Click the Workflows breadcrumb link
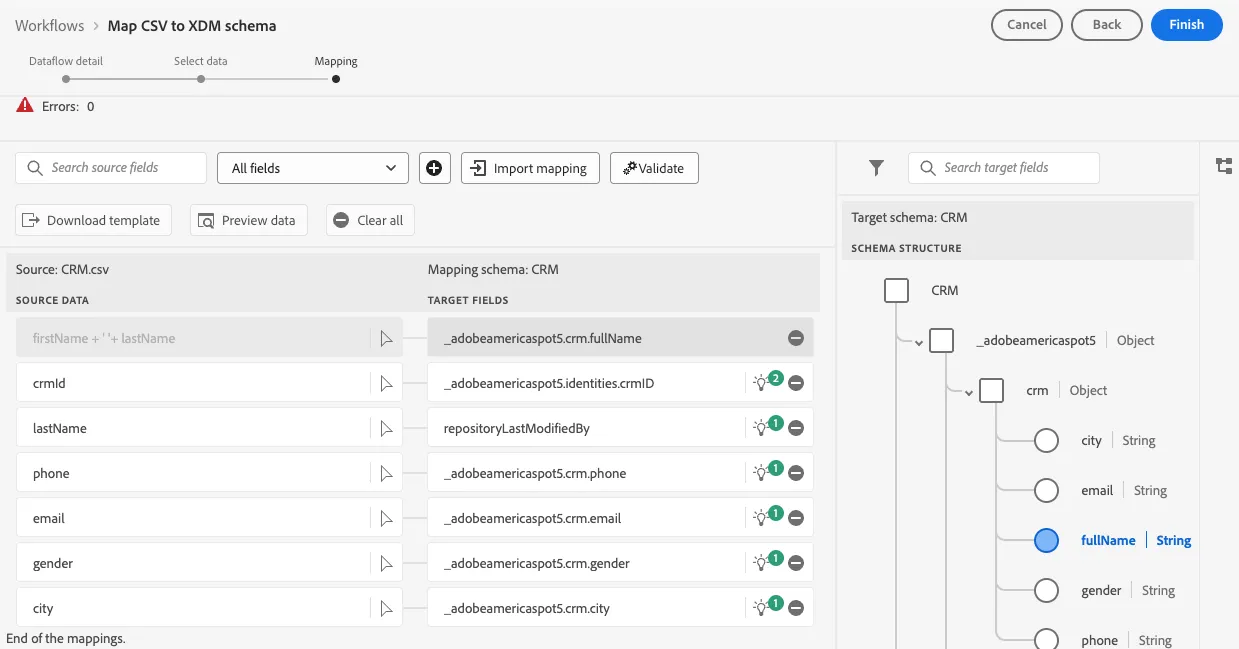 pyautogui.click(x=50, y=25)
